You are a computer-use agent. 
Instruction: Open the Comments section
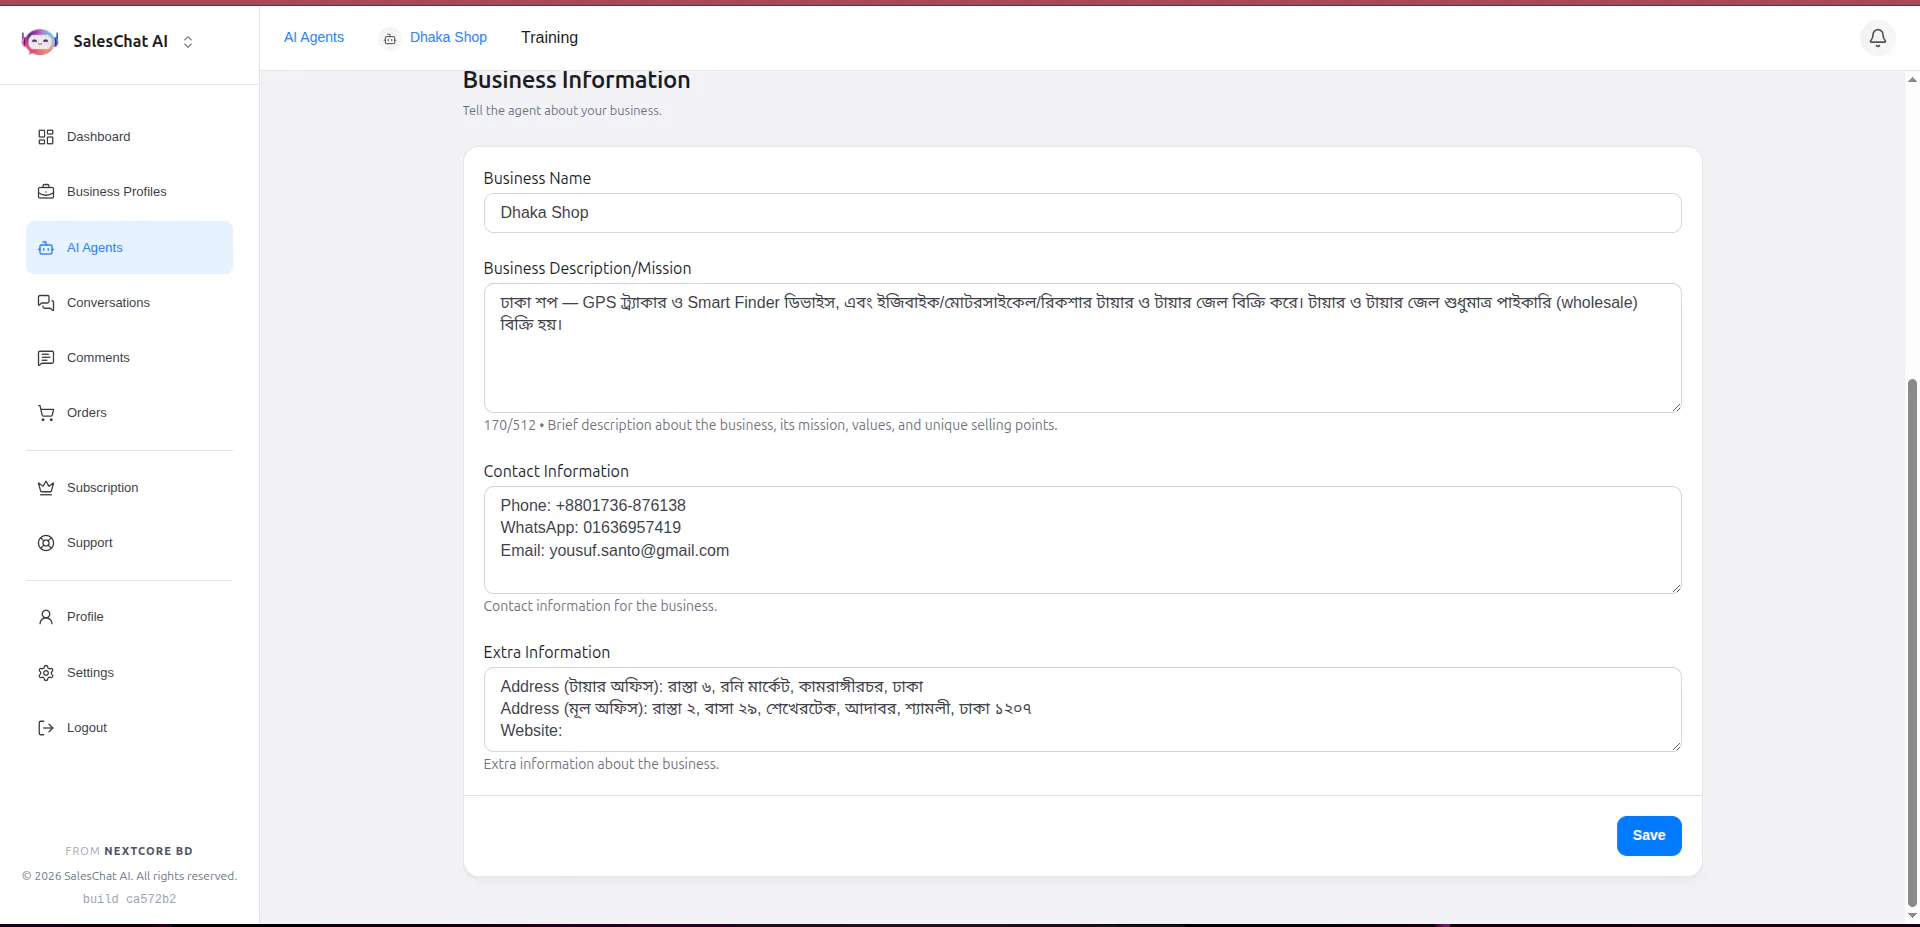tap(129, 358)
